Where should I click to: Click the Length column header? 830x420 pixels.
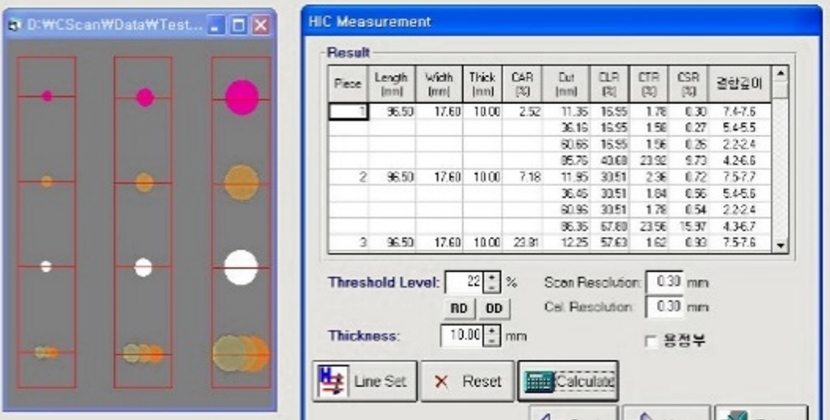click(x=392, y=84)
